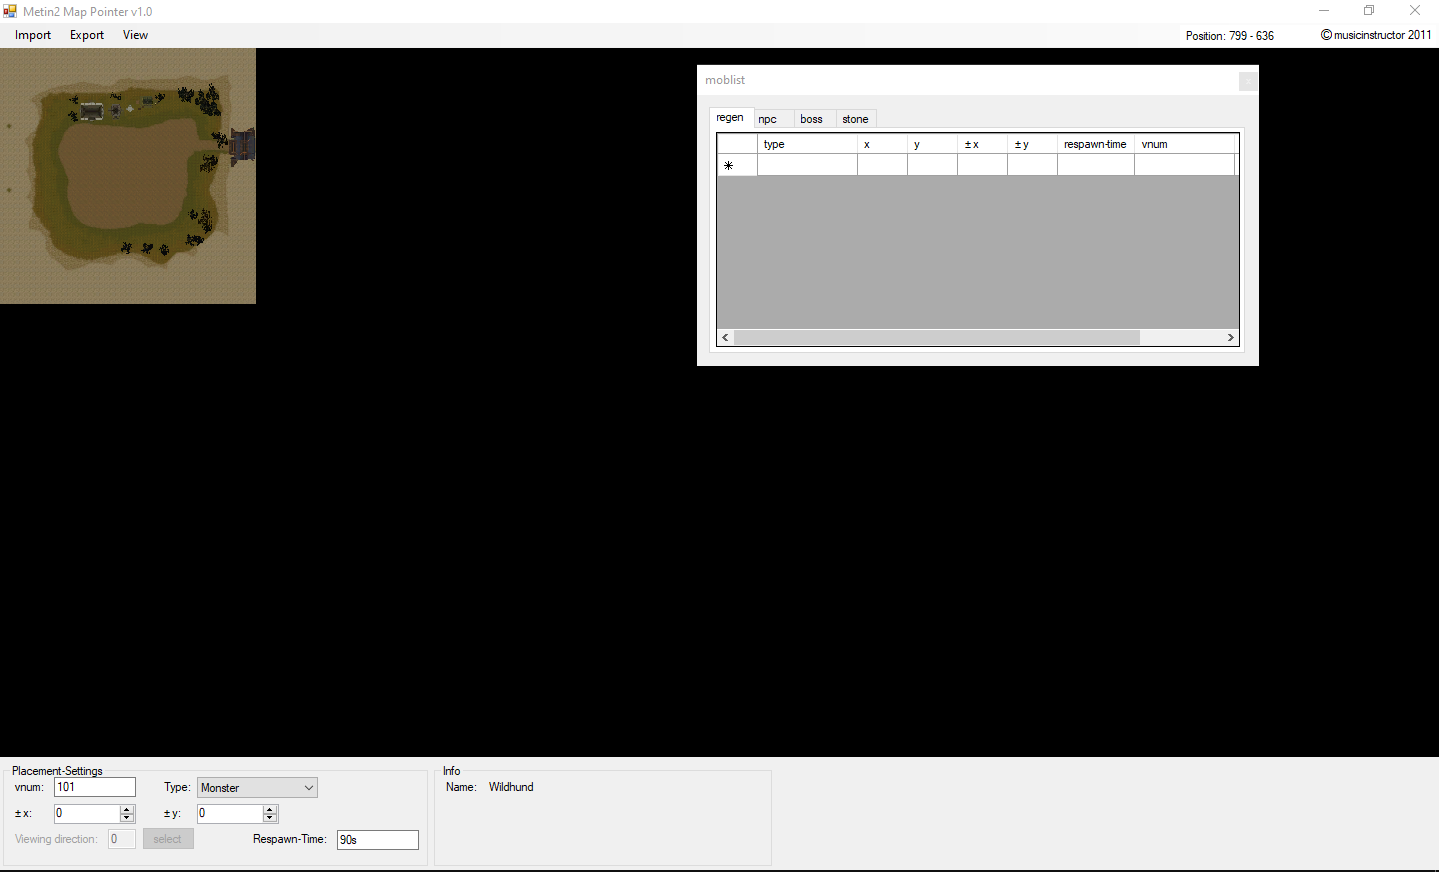
Task: Select the boss tab in moblist
Action: [x=811, y=118]
